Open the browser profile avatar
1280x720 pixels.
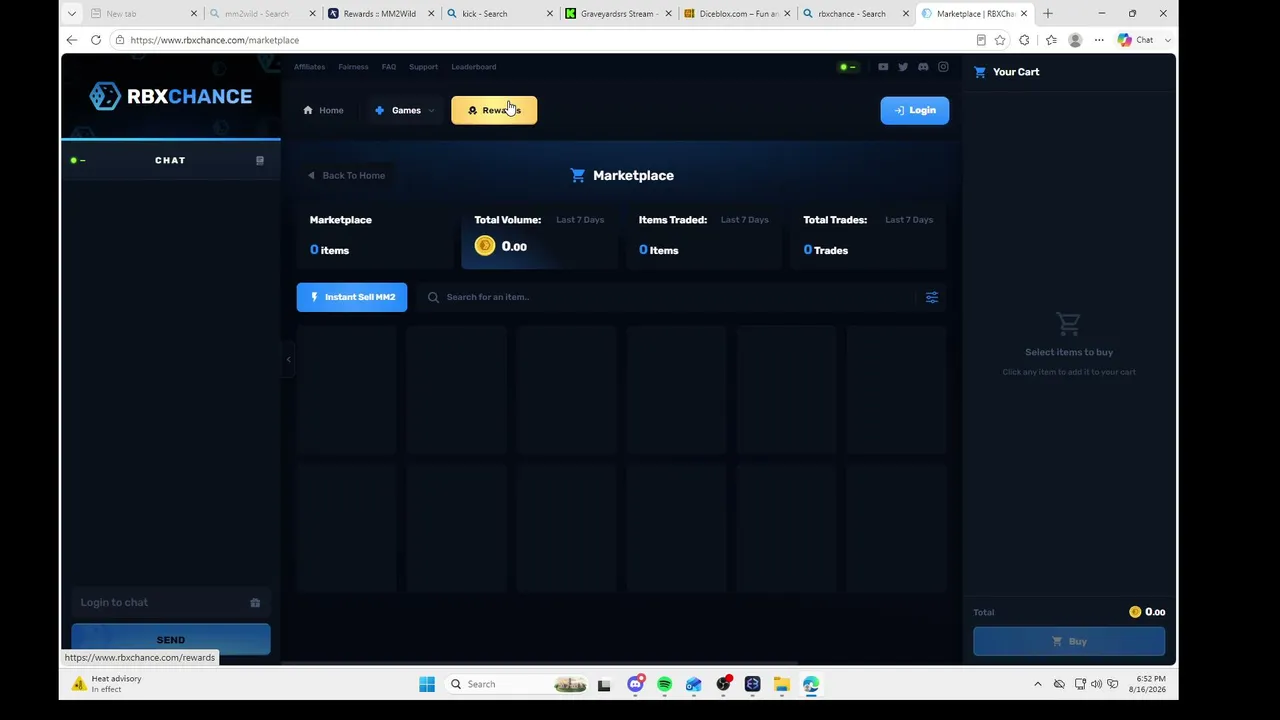[1075, 40]
